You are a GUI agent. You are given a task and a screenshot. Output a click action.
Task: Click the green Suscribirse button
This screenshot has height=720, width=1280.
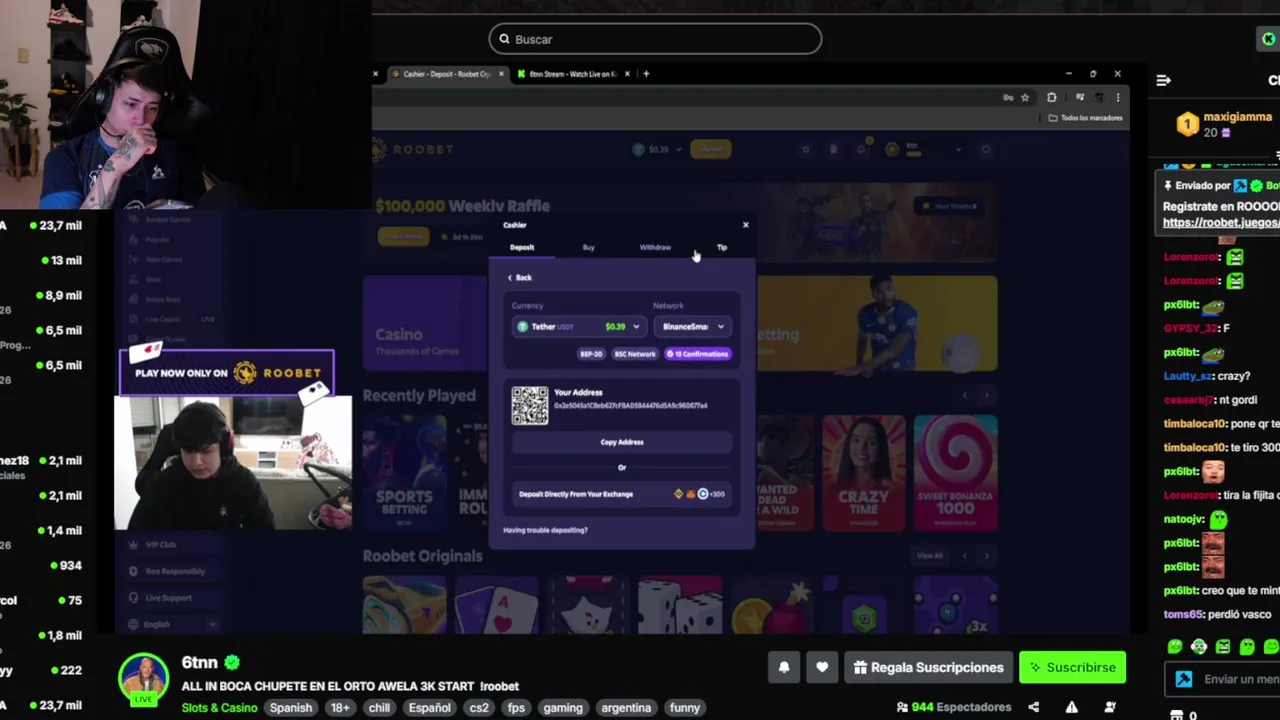(1073, 667)
